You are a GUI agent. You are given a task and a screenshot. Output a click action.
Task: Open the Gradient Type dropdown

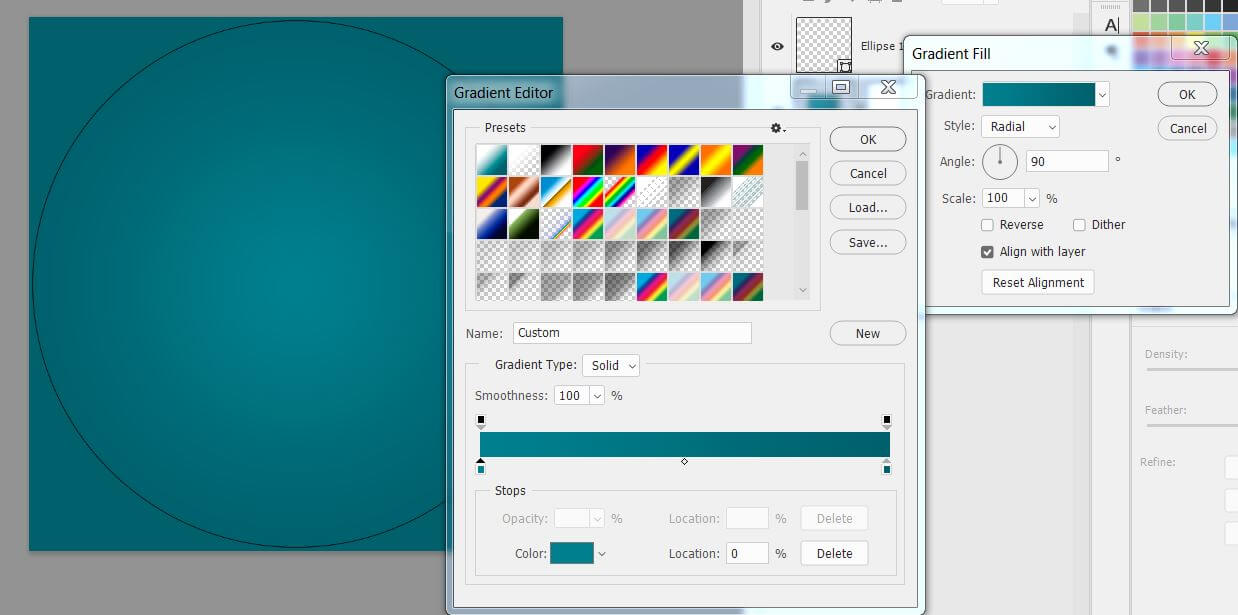click(x=611, y=366)
